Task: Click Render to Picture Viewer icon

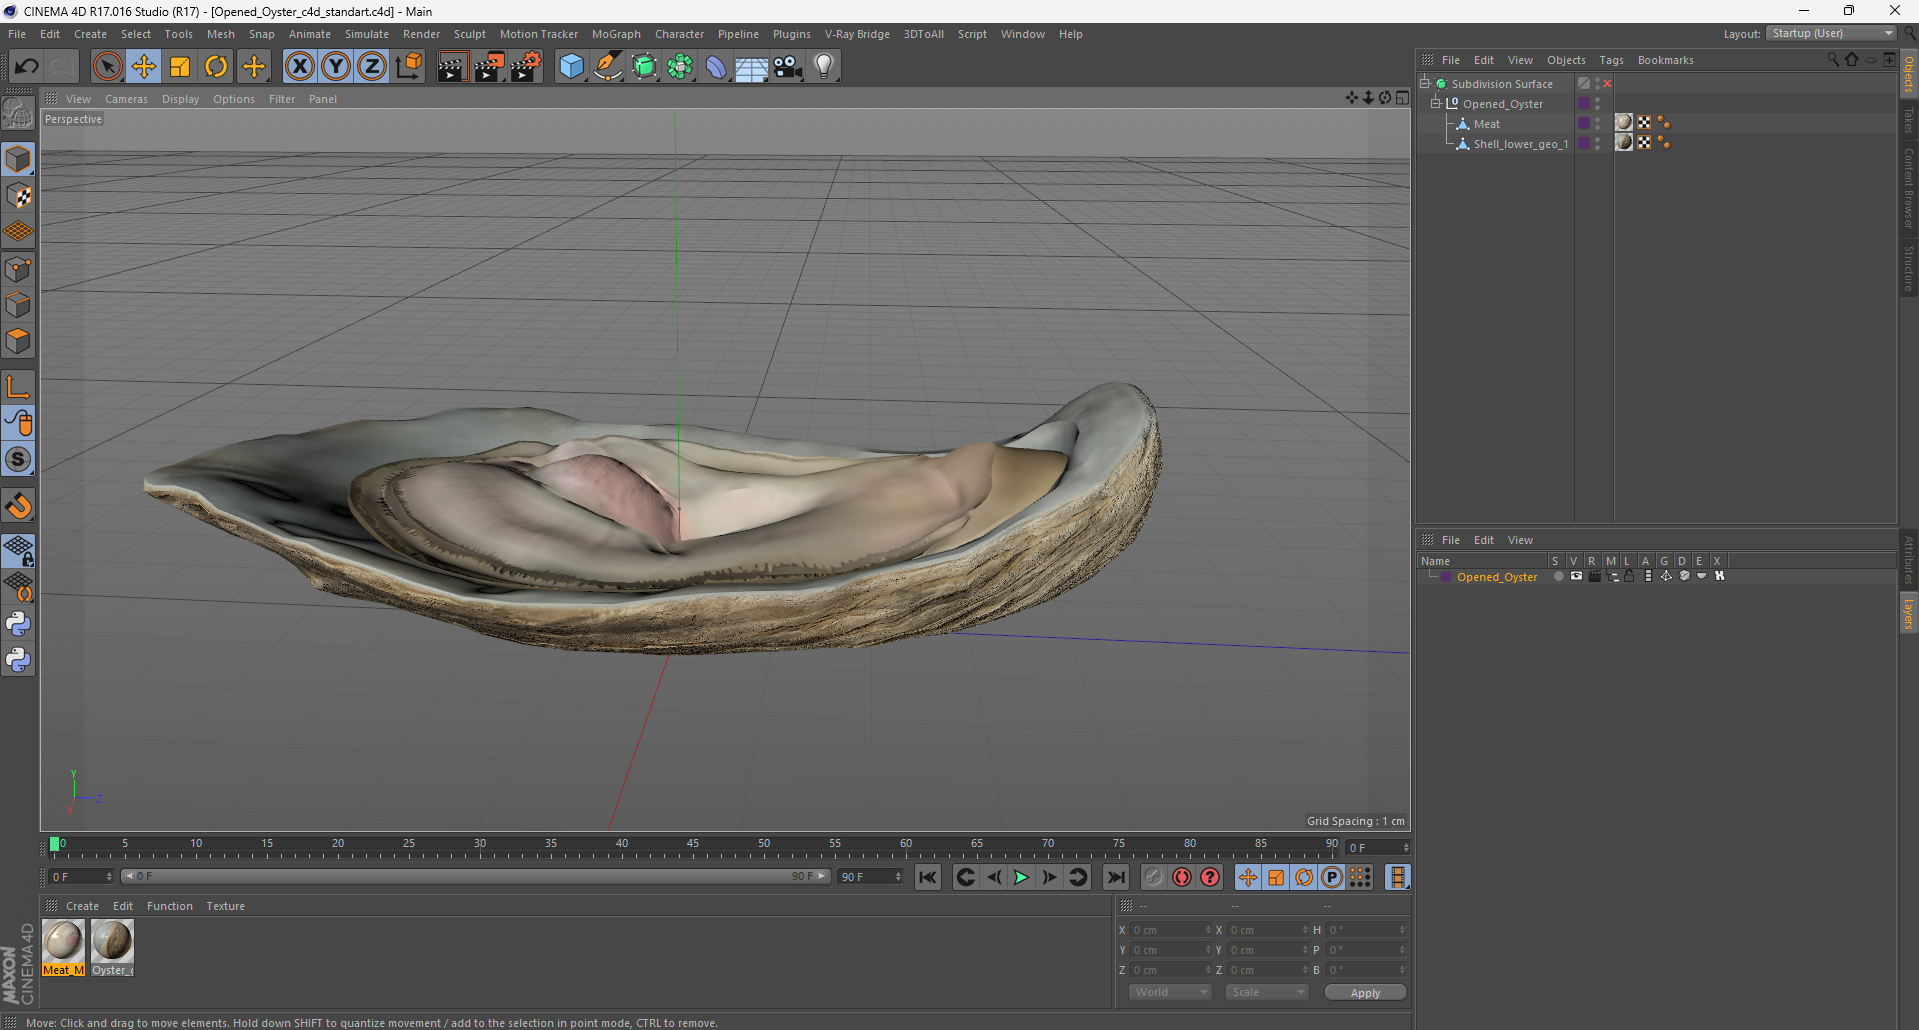Action: click(489, 67)
